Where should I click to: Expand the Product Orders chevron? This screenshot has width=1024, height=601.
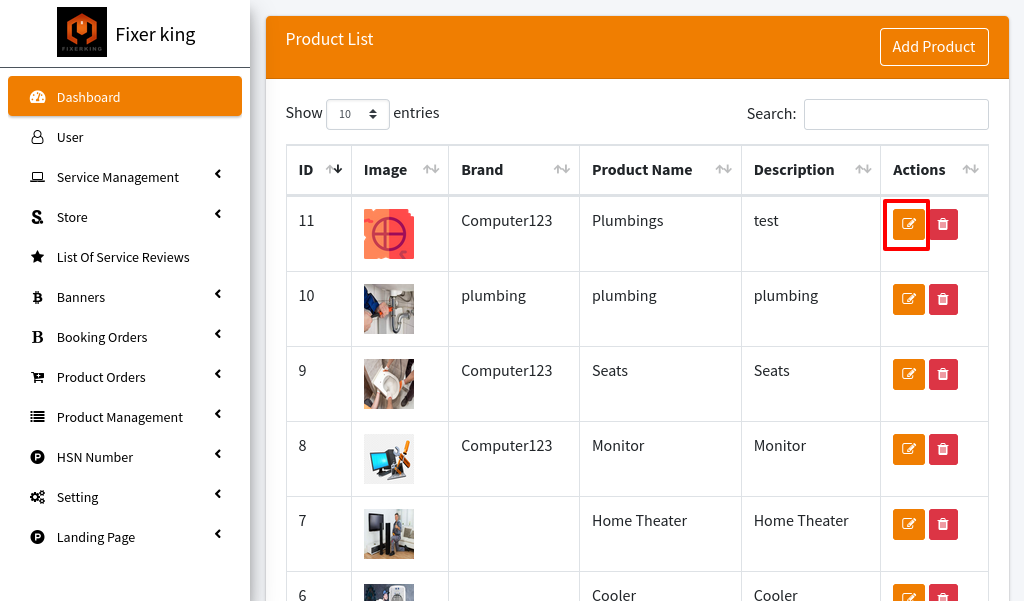218,374
